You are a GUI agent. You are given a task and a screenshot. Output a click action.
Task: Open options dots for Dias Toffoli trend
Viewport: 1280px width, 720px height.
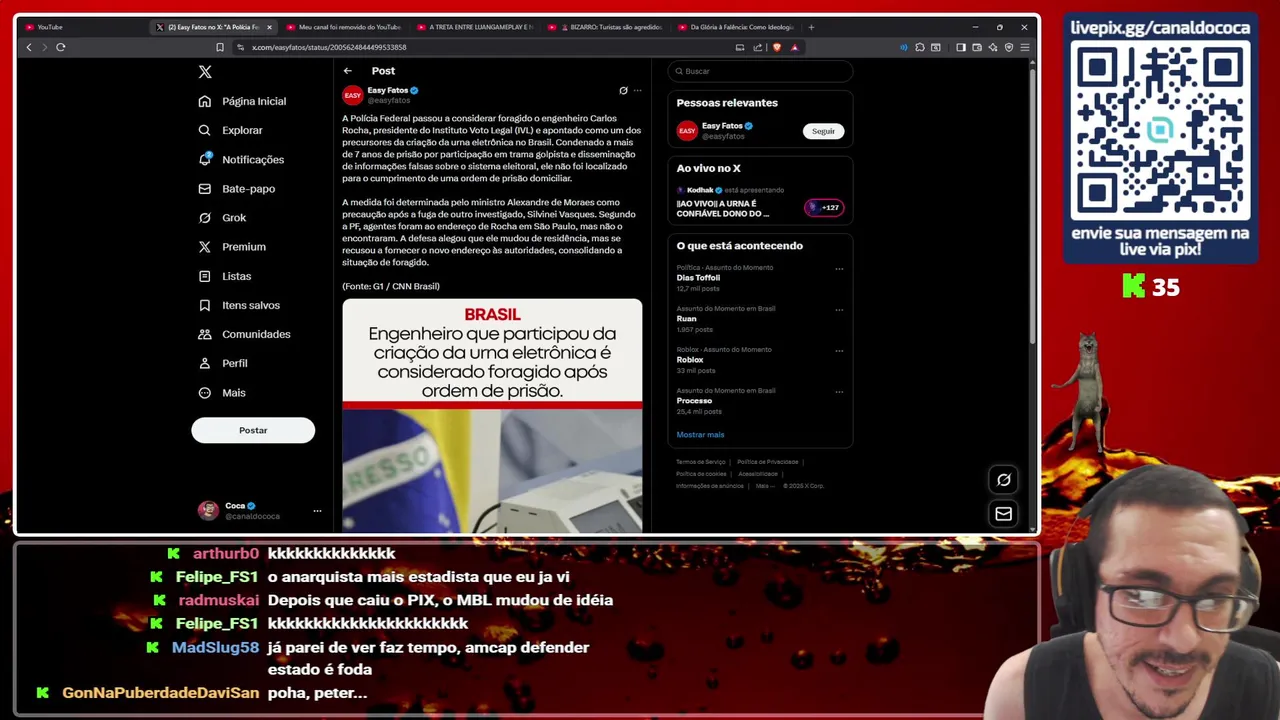[839, 268]
